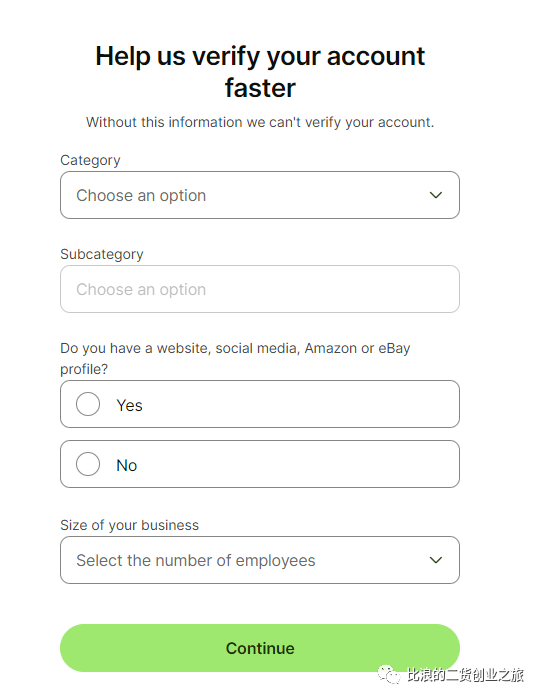The image size is (541, 700).
Task: Submit the form with Continue button
Action: coord(260,648)
